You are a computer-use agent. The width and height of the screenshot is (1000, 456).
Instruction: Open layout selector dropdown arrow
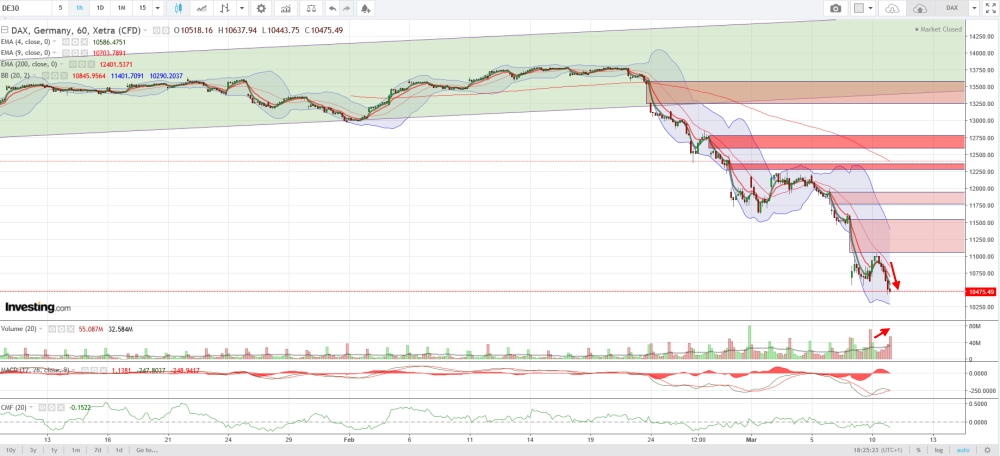point(871,8)
